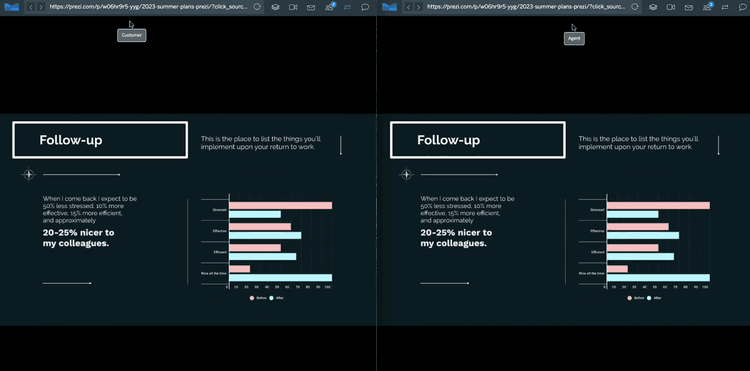Open the mail envelope icon in left toolbar

tap(311, 7)
